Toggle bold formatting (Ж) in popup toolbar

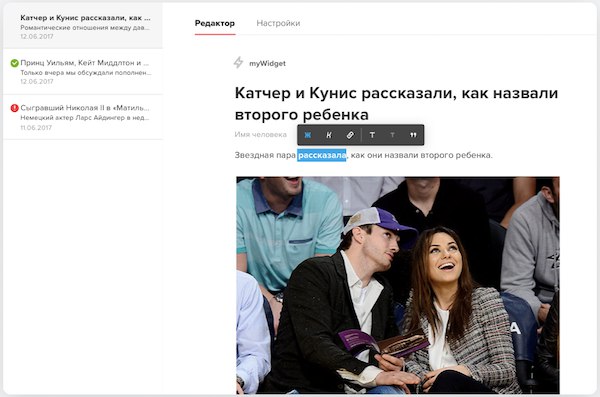tap(308, 135)
